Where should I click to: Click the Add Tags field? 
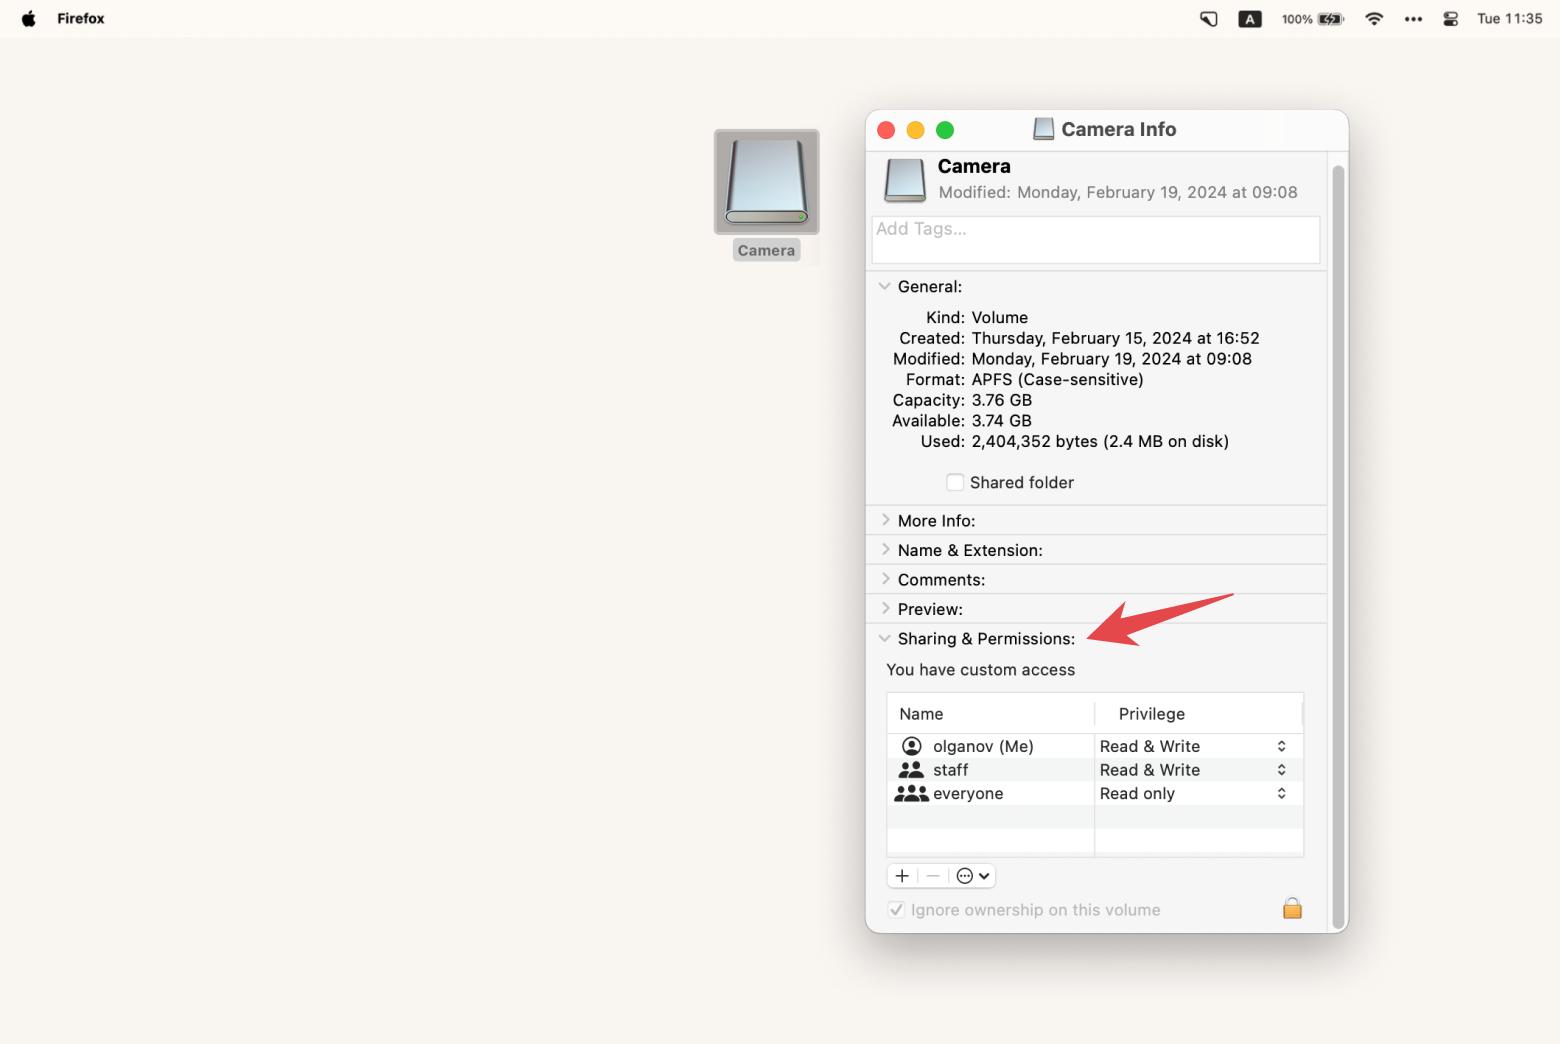[x=1096, y=240]
